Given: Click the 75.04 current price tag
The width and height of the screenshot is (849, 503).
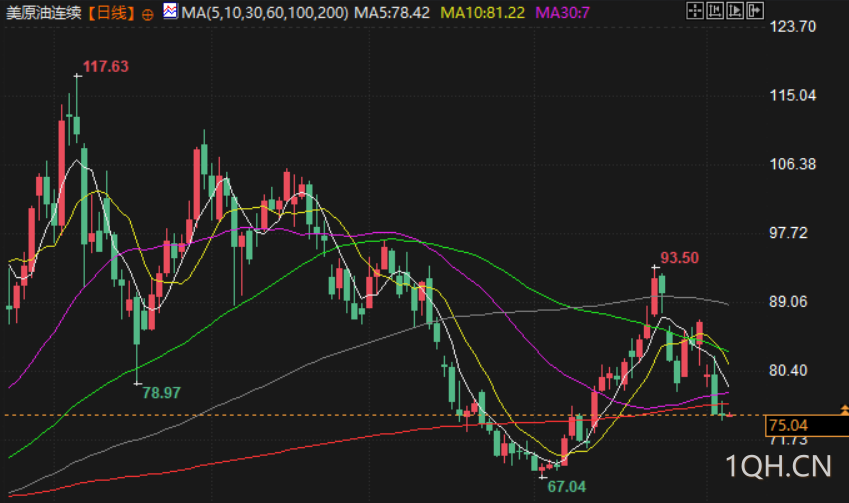Looking at the screenshot, I should click(x=806, y=426).
